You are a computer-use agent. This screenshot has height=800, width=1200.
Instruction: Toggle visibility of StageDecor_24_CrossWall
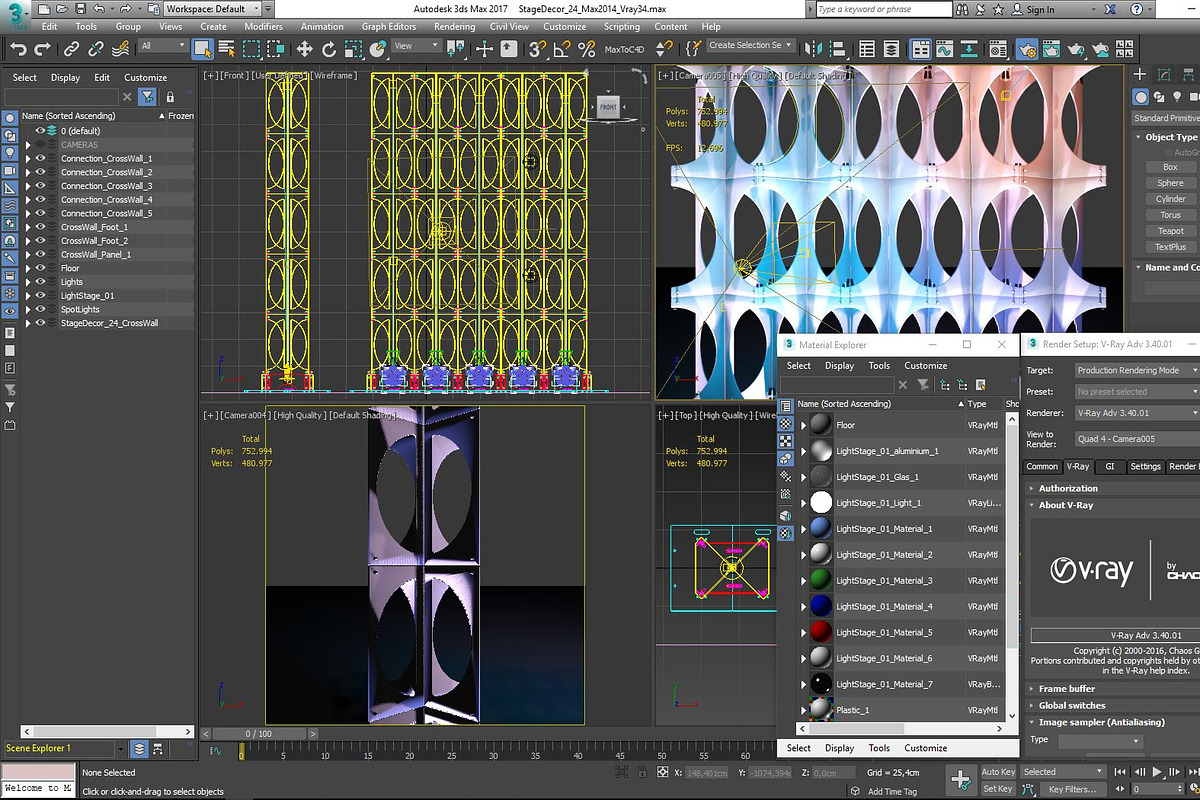pos(41,323)
